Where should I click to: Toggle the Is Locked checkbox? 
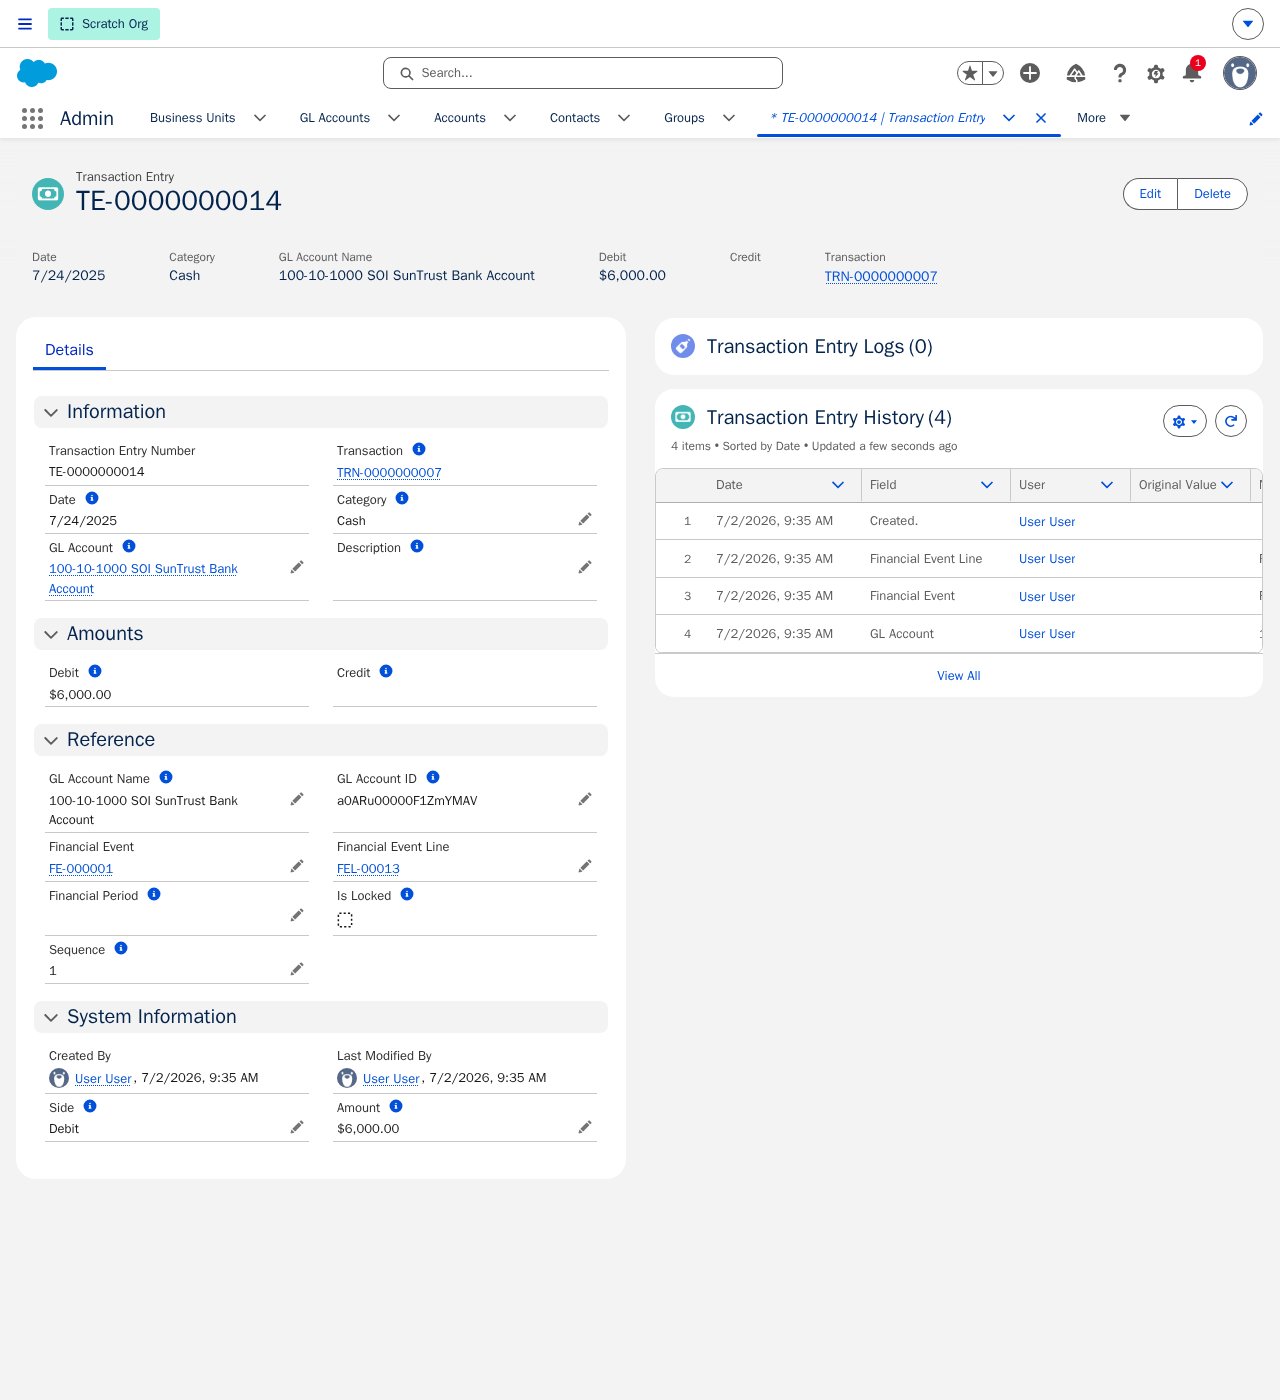click(x=345, y=920)
